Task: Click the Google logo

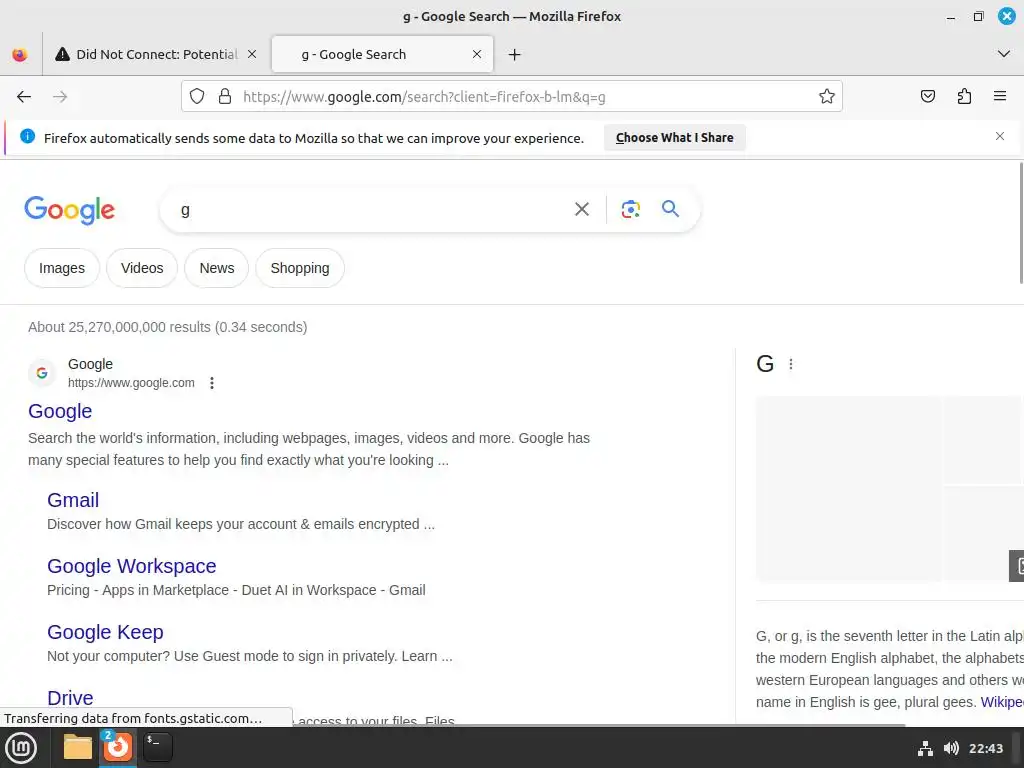Action: pyautogui.click(x=69, y=210)
